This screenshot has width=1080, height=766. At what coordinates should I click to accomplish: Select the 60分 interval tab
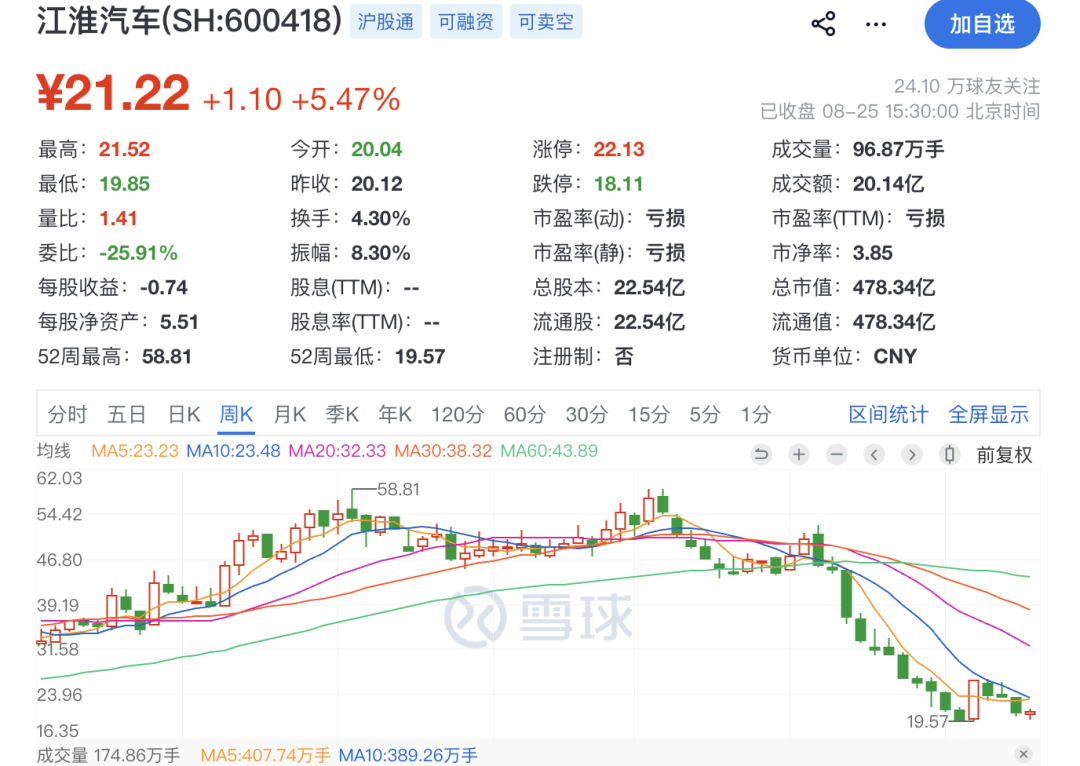coord(525,415)
